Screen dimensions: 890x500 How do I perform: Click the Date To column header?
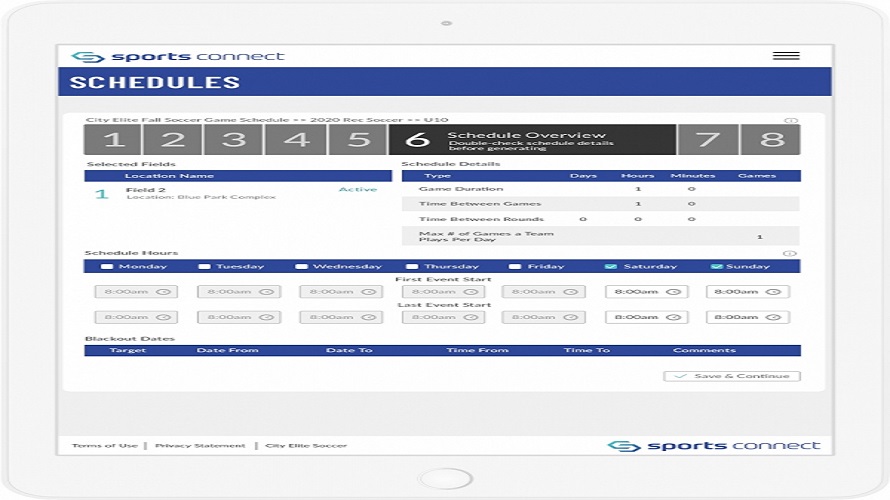pyautogui.click(x=349, y=350)
